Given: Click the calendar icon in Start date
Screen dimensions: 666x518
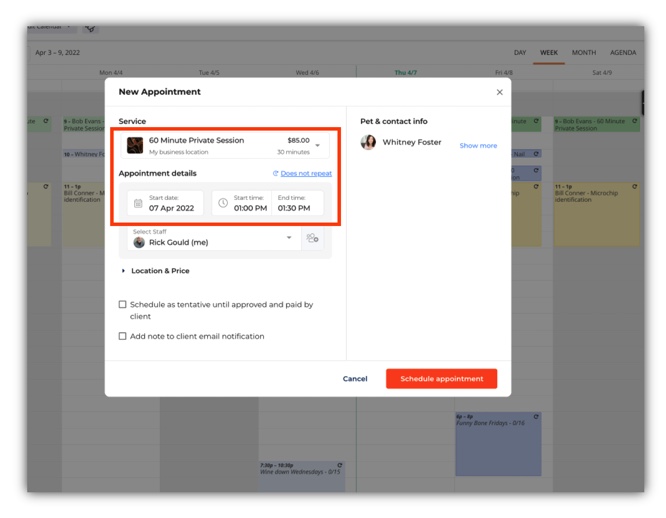Looking at the screenshot, I should 138,203.
